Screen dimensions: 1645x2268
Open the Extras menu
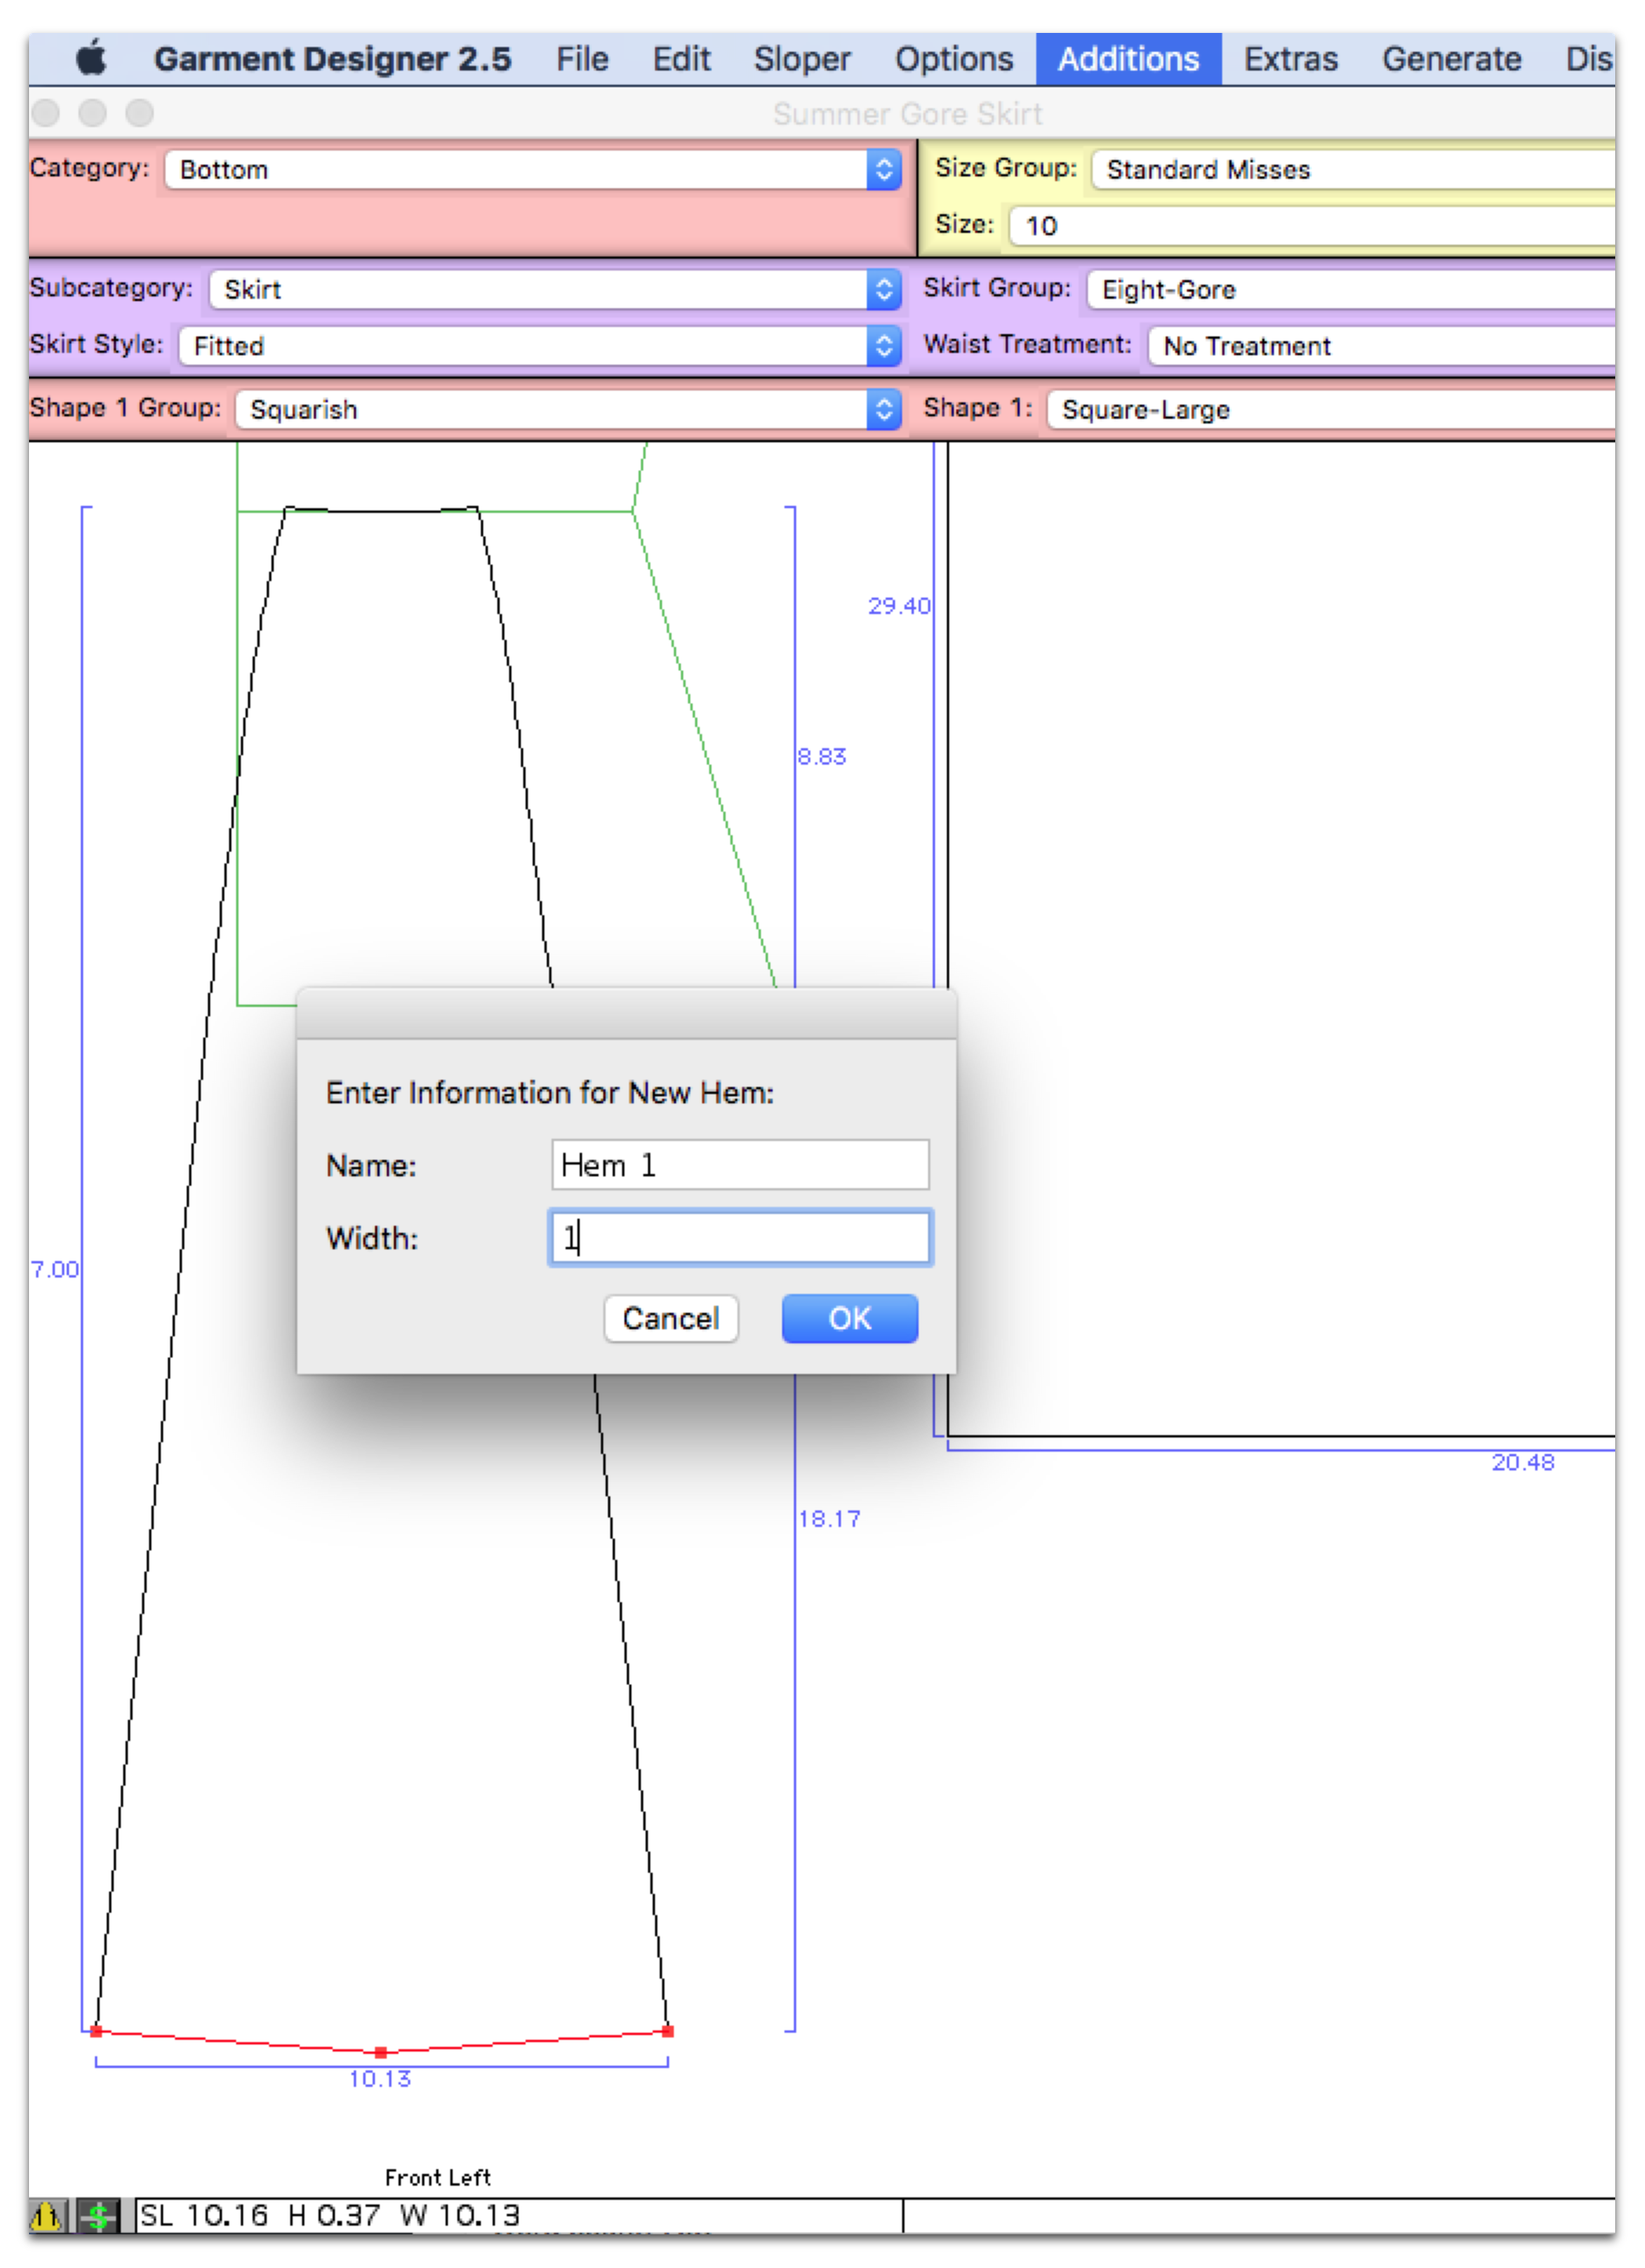tap(1290, 59)
